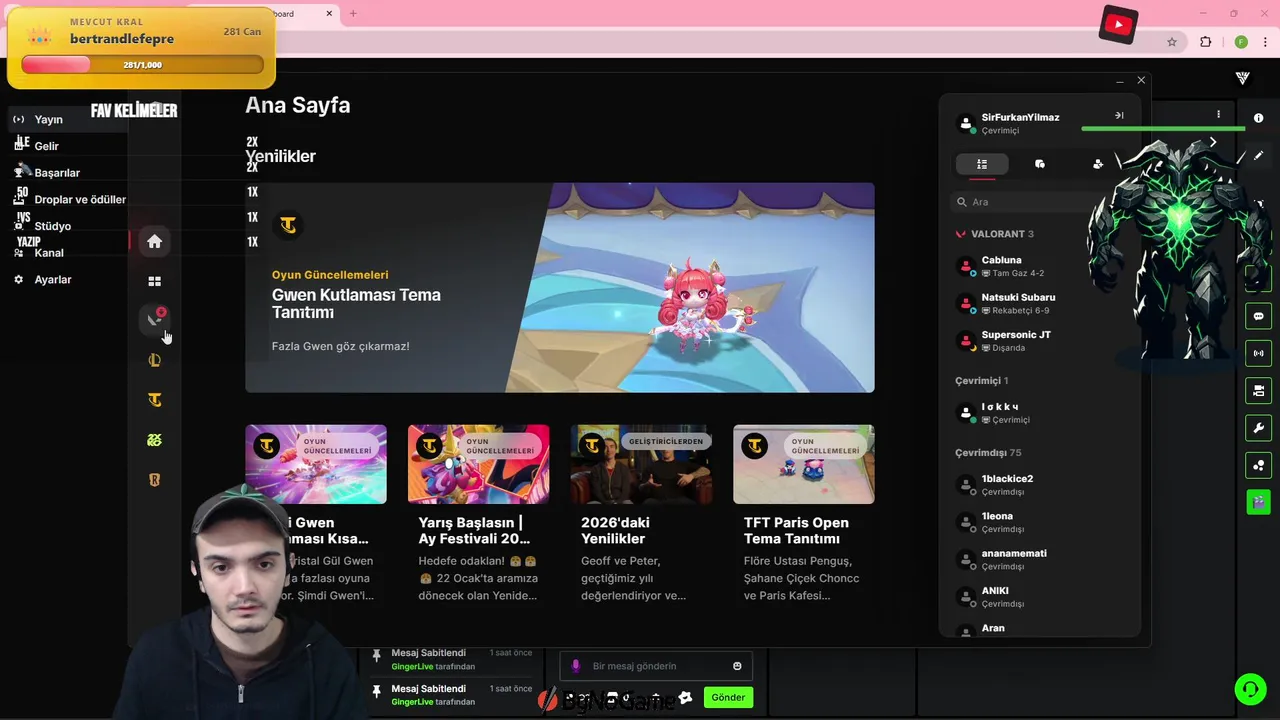The image size is (1280, 720).
Task: Open the grid dashboard icon in sidebar
Action: [154, 282]
